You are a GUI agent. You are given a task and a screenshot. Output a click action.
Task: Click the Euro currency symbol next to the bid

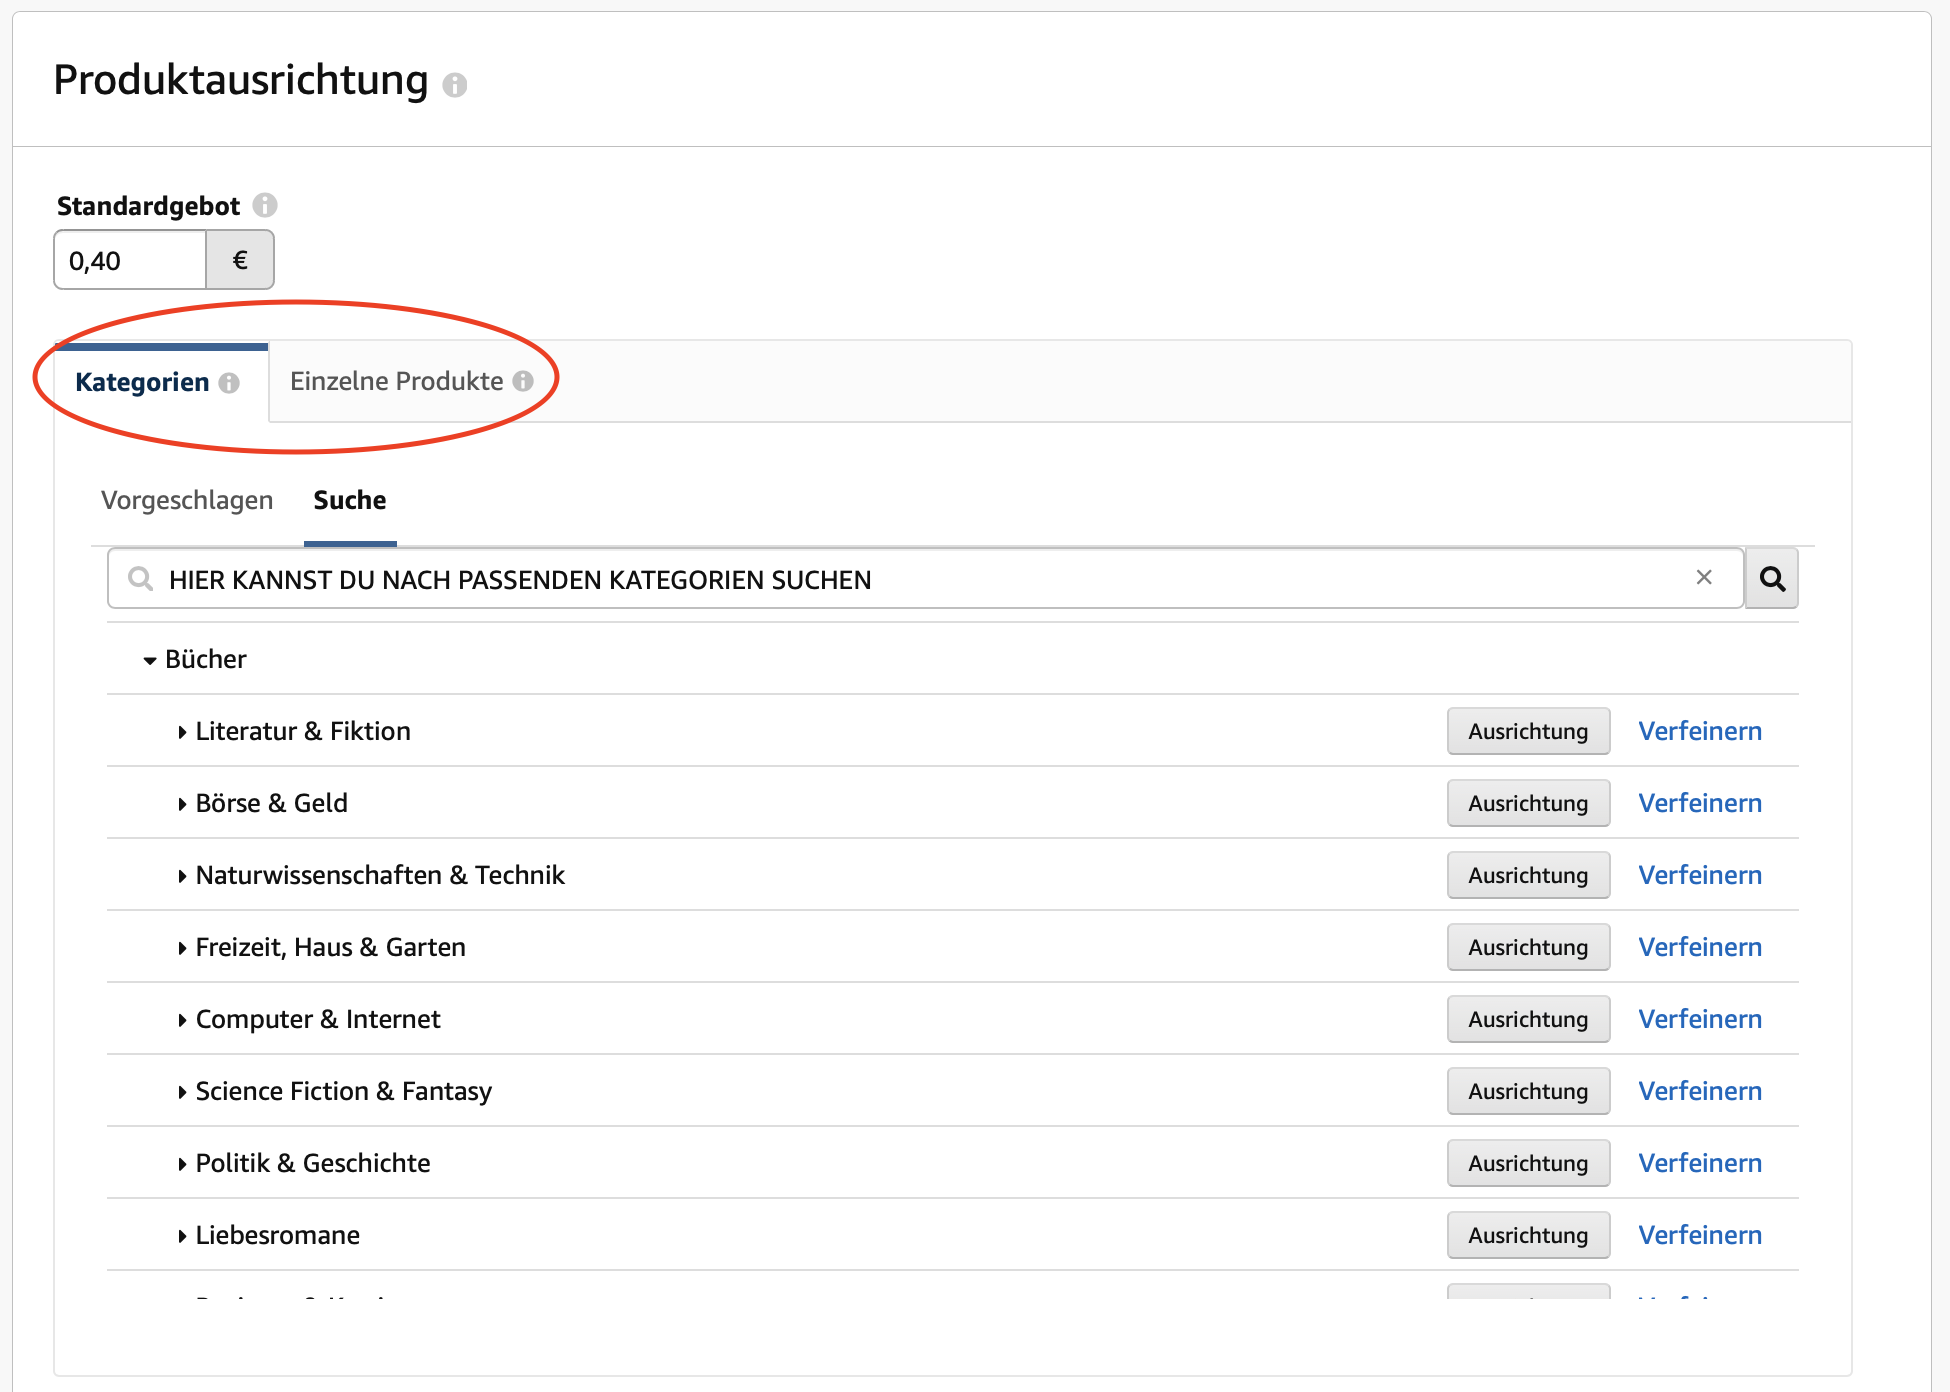(239, 259)
